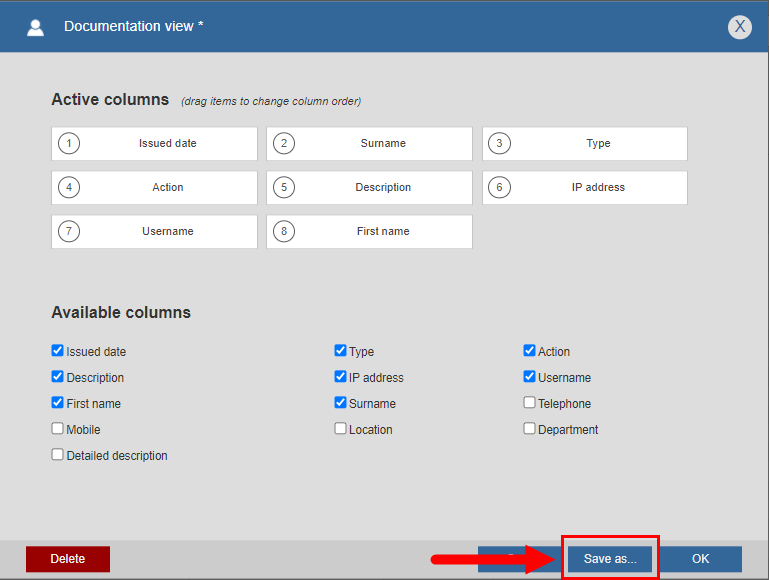Select the Surname active column tile
Screen dimensions: 769x580
(369, 143)
